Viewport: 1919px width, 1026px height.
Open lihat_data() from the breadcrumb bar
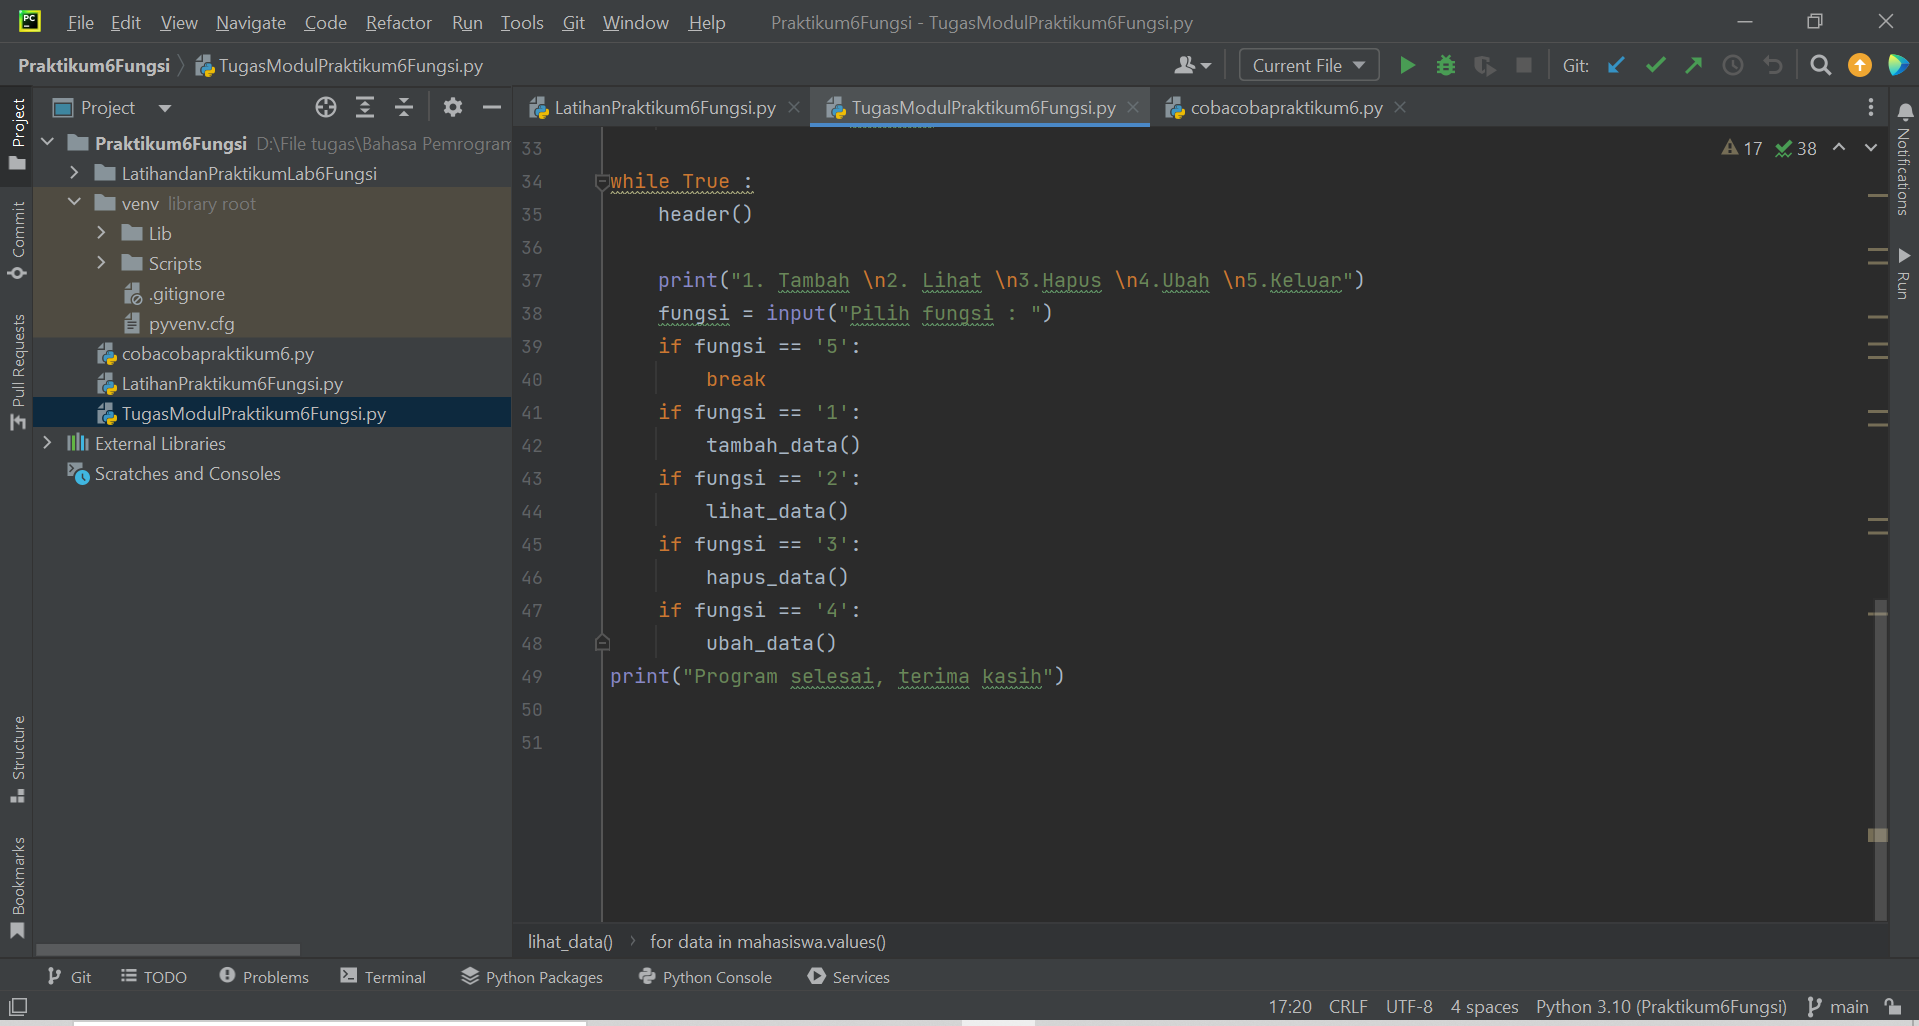click(569, 941)
